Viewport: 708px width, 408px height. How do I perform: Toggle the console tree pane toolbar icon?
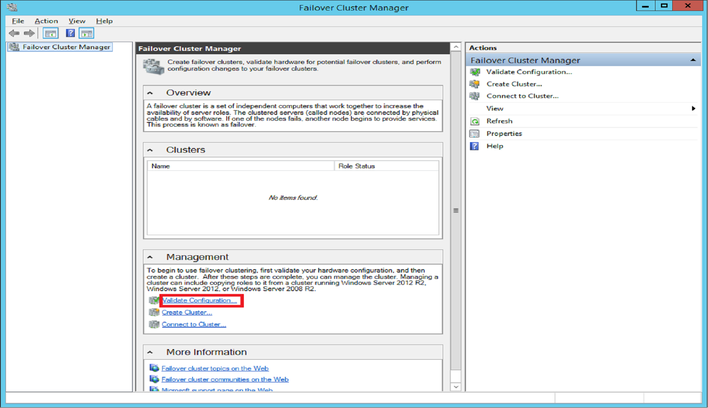tap(51, 33)
